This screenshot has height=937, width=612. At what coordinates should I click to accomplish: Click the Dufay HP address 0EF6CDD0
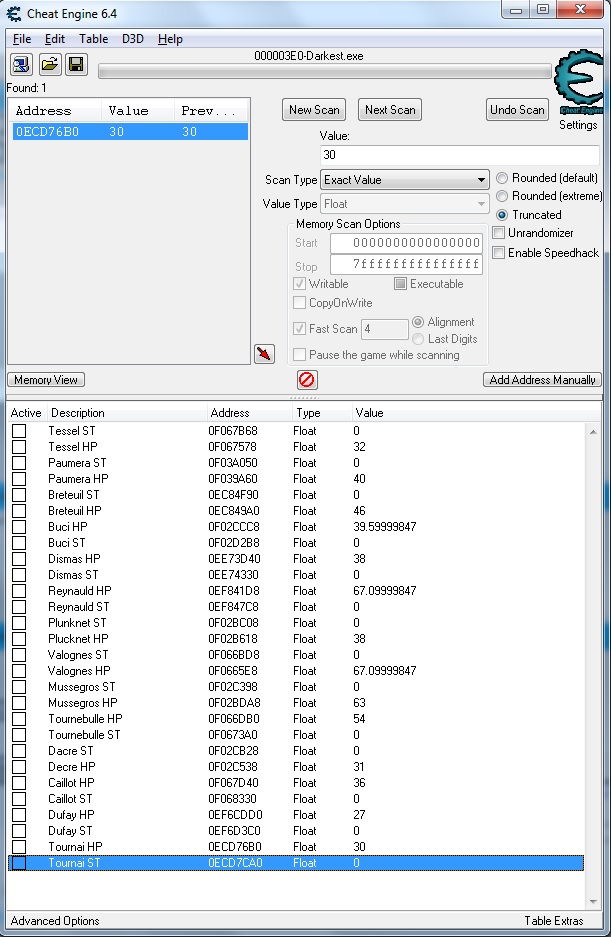click(x=235, y=814)
